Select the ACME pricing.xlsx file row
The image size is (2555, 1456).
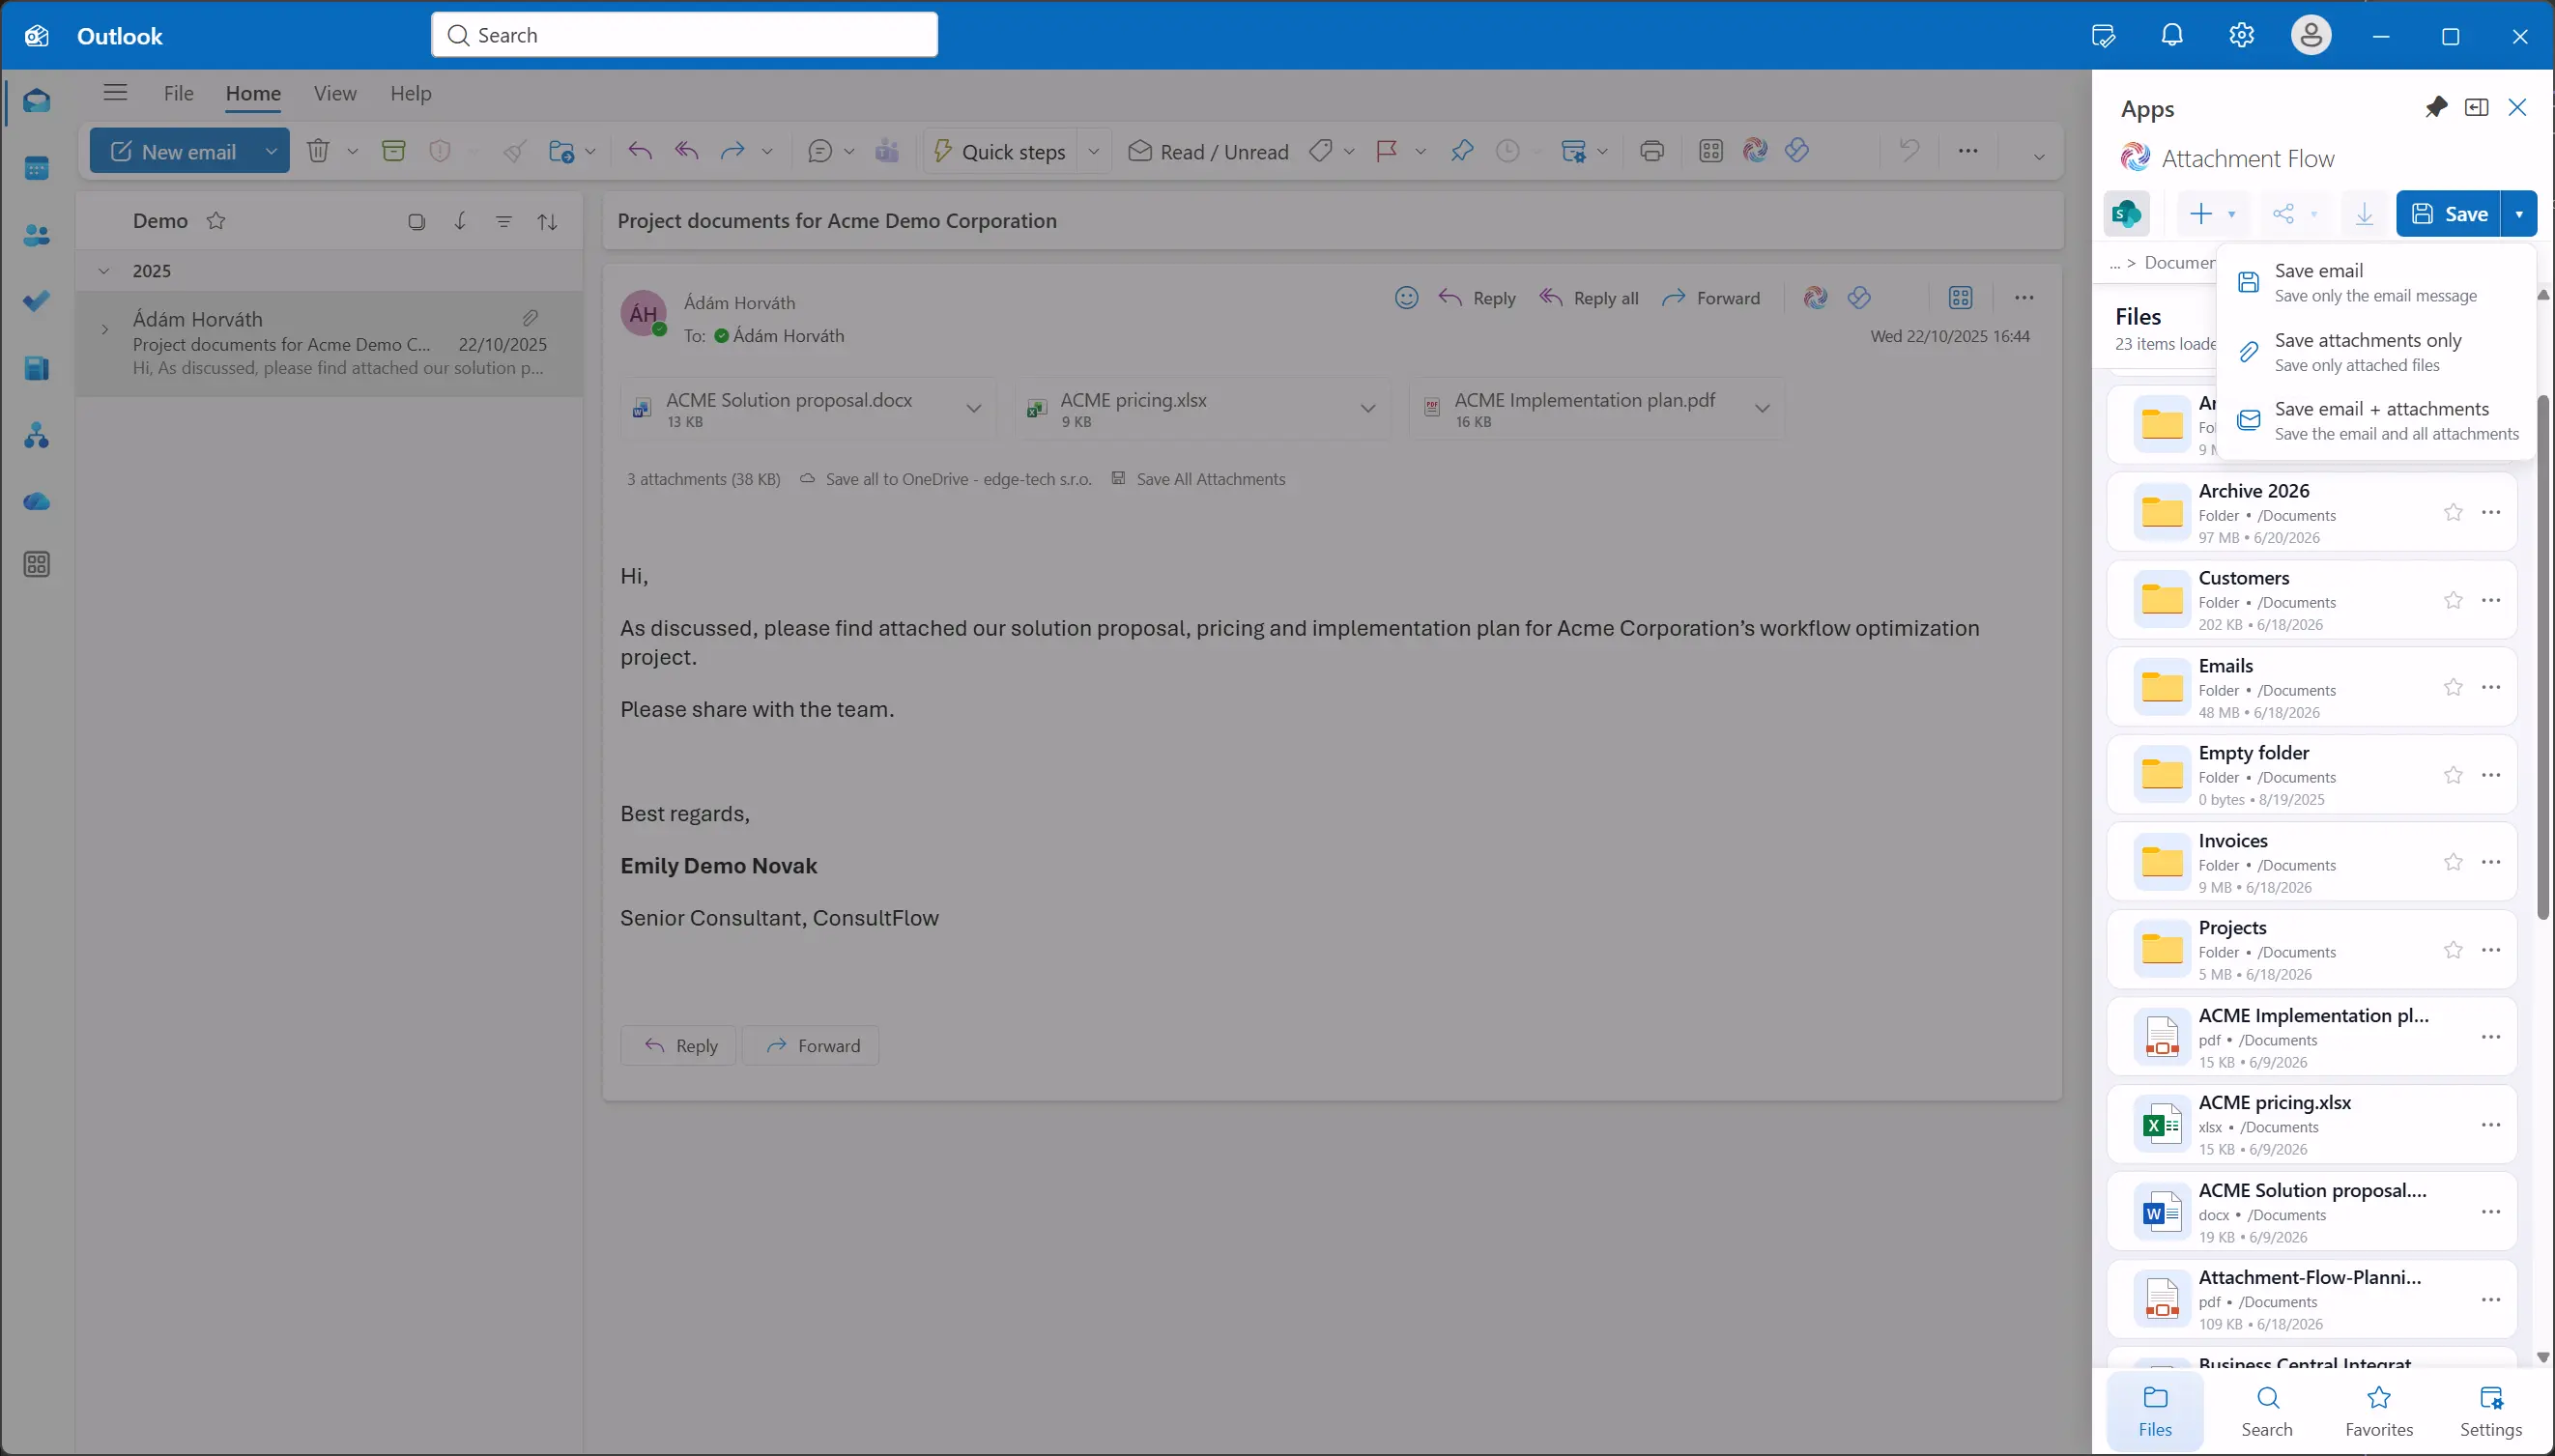(x=2311, y=1124)
